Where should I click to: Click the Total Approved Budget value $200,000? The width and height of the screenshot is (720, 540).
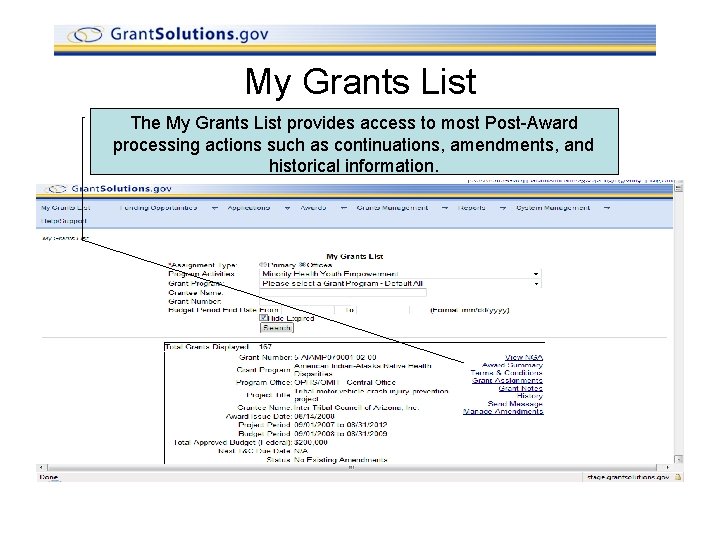311,443
